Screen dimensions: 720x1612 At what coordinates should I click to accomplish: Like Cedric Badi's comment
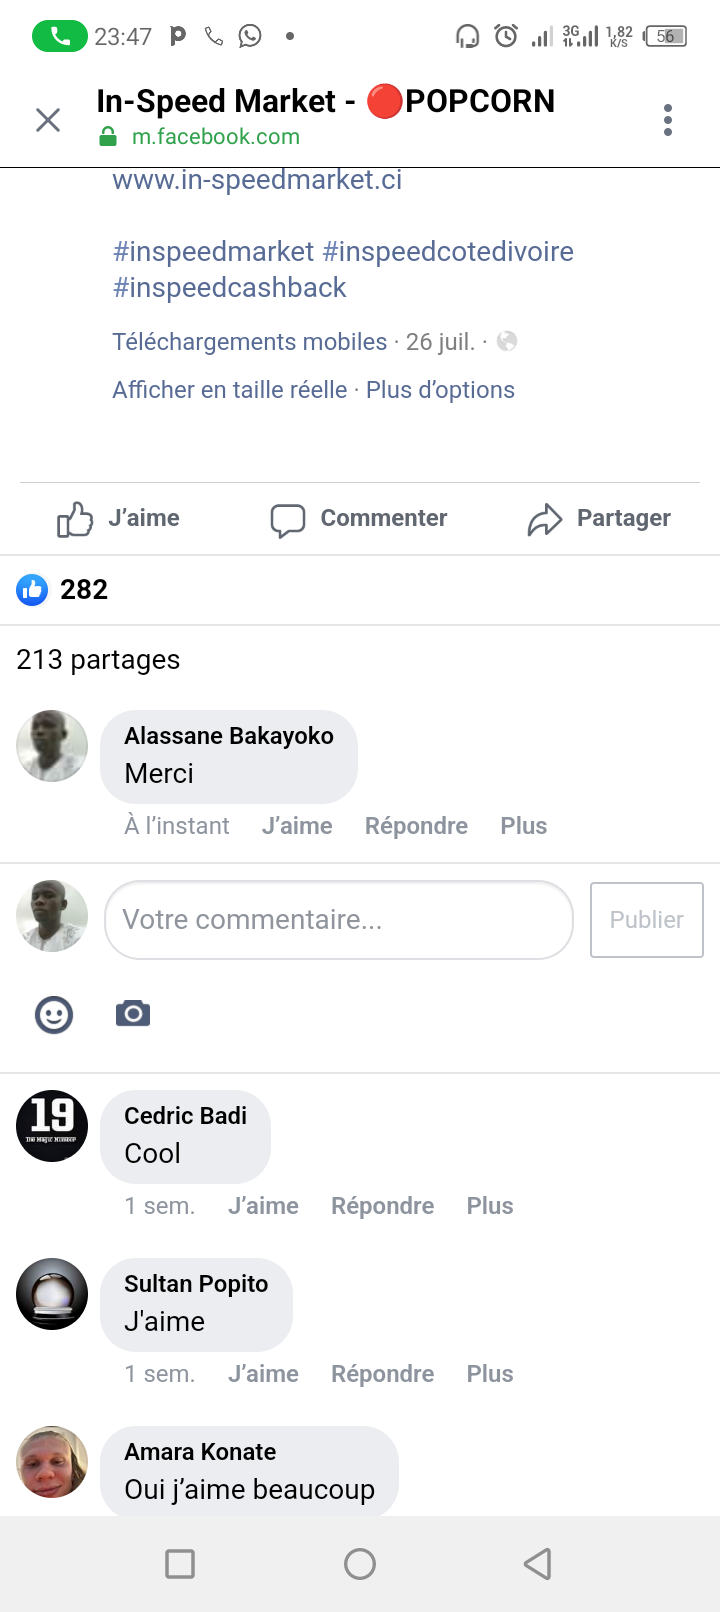pyautogui.click(x=263, y=1206)
